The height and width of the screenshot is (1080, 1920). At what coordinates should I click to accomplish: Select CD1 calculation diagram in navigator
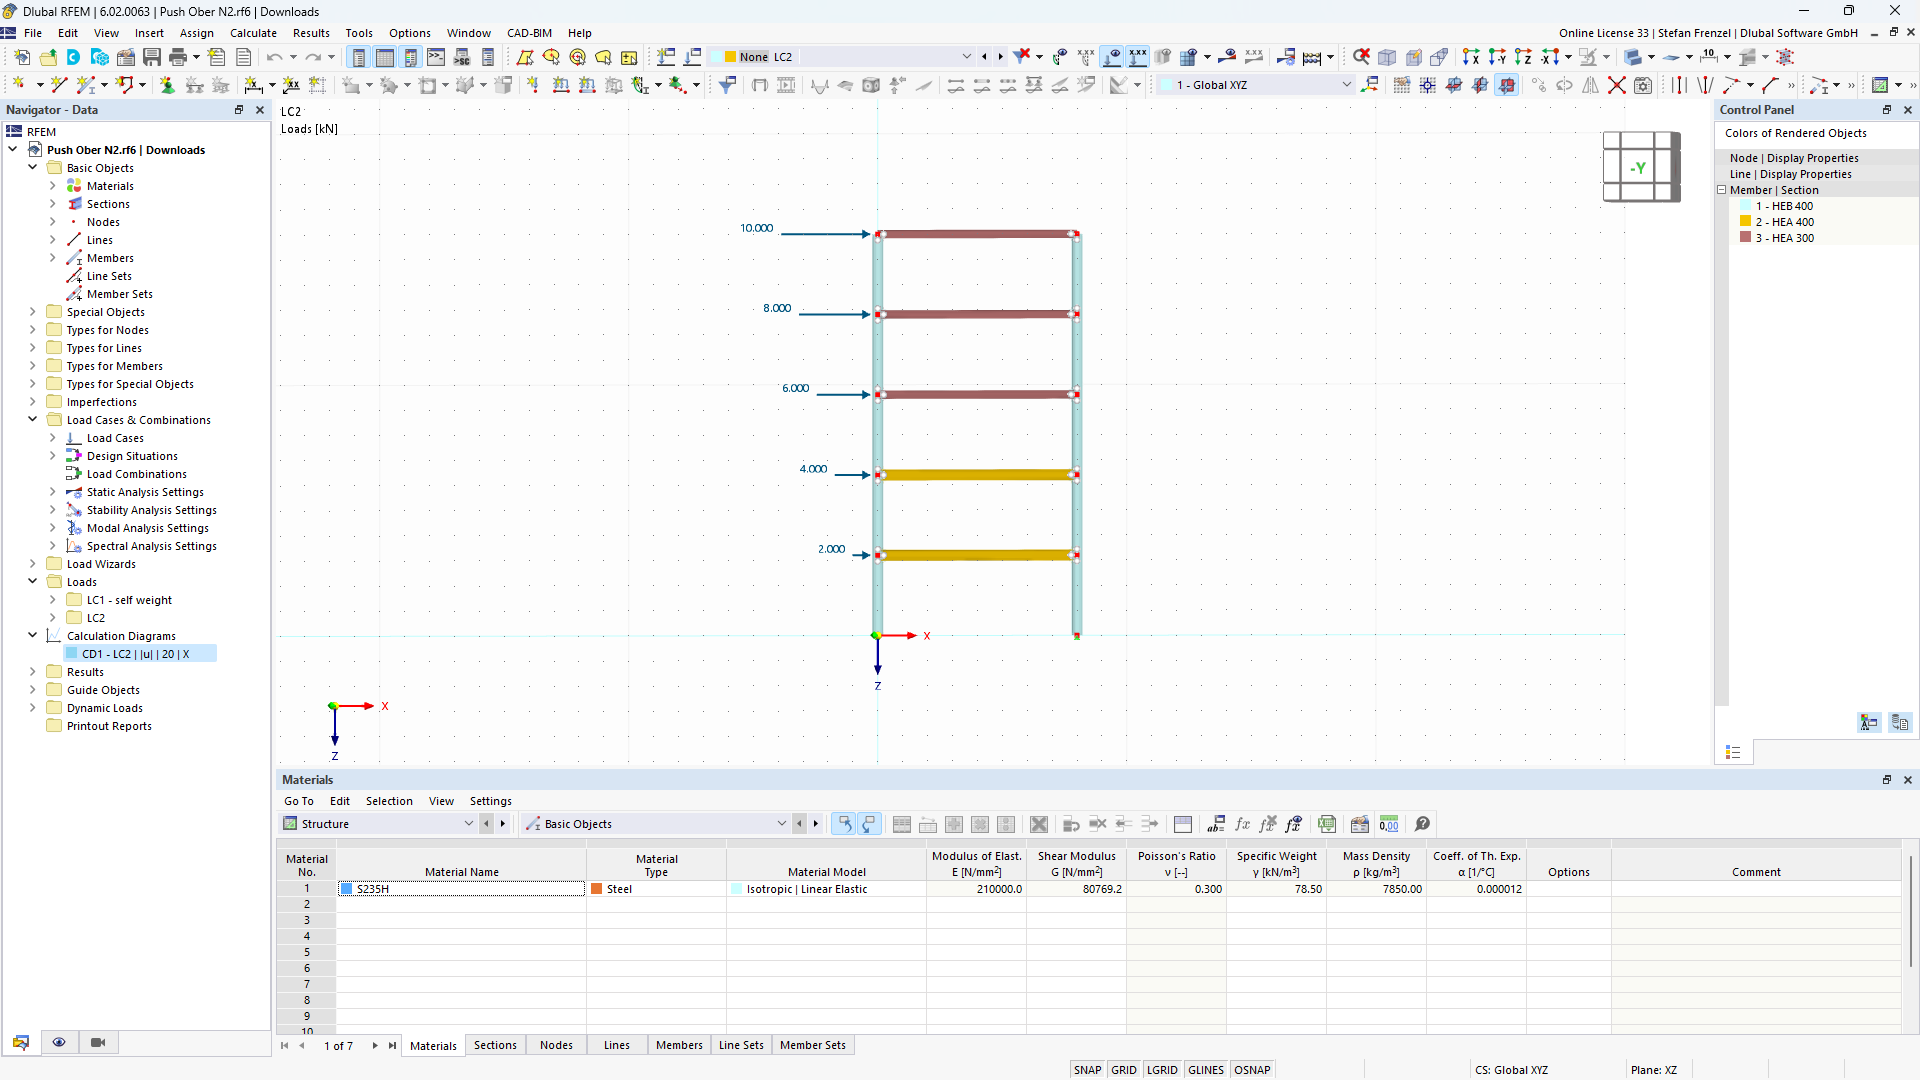[x=135, y=654]
